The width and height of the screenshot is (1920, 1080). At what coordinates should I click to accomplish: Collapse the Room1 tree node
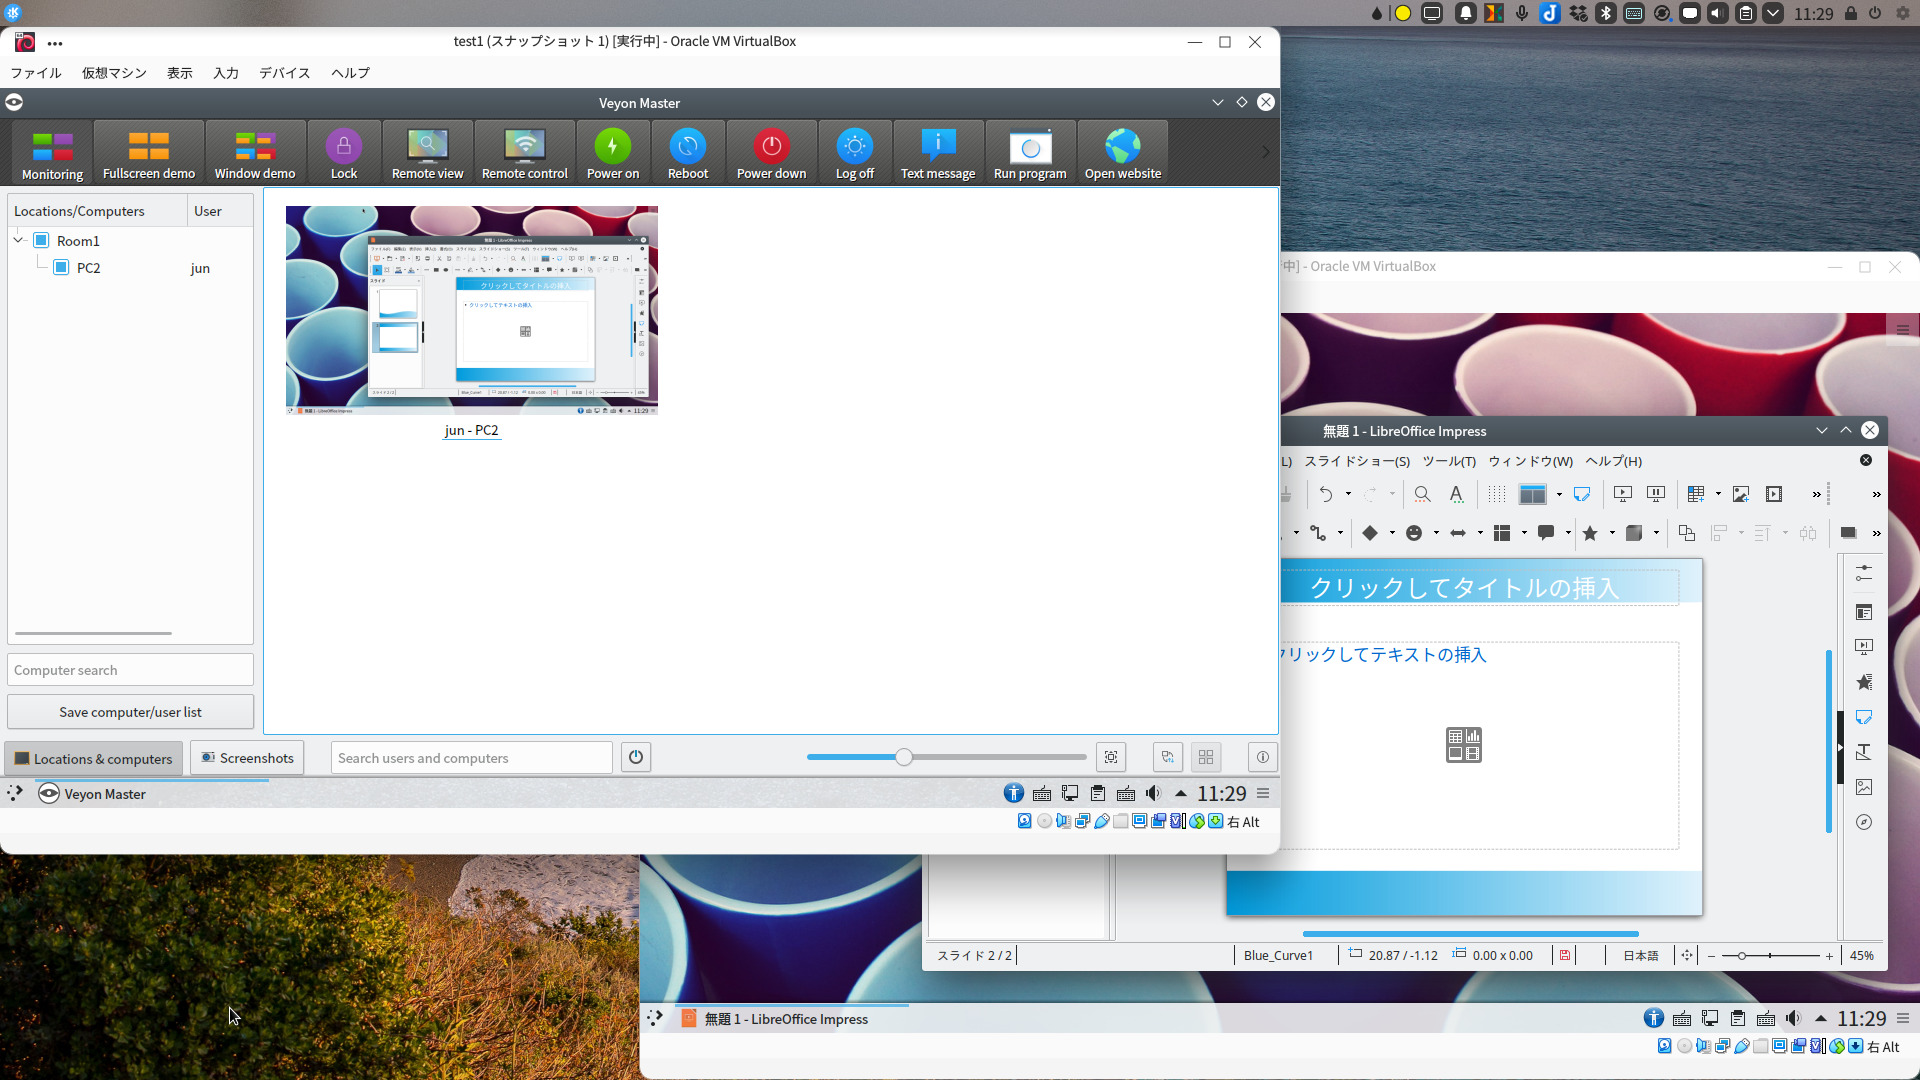coord(19,241)
